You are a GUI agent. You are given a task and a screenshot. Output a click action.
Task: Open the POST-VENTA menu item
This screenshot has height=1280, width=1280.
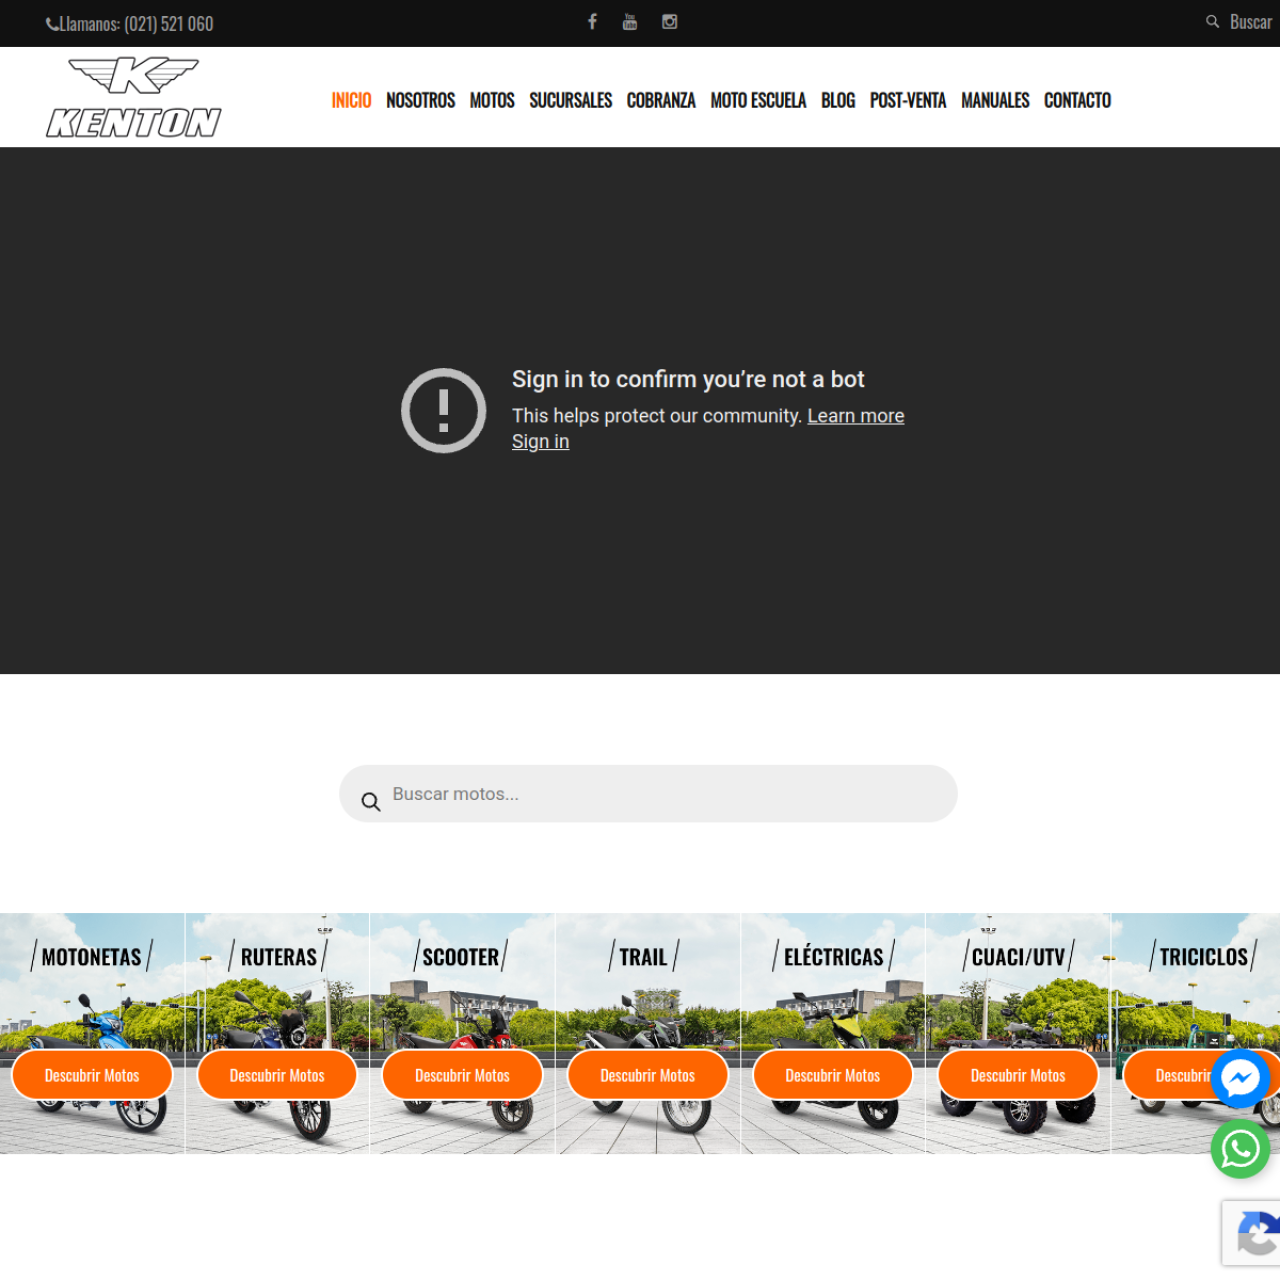pyautogui.click(x=908, y=100)
